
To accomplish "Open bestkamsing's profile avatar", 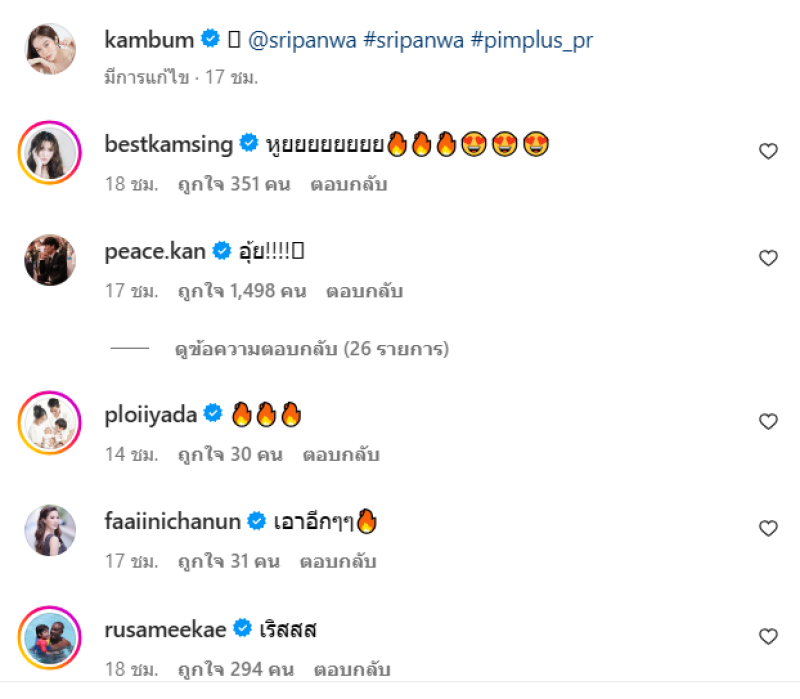I will pyautogui.click(x=50, y=154).
